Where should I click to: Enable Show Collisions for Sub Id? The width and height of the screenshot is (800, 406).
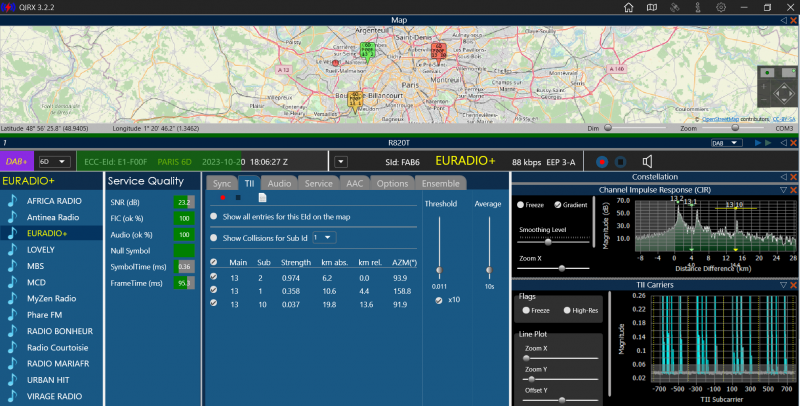pyautogui.click(x=214, y=238)
